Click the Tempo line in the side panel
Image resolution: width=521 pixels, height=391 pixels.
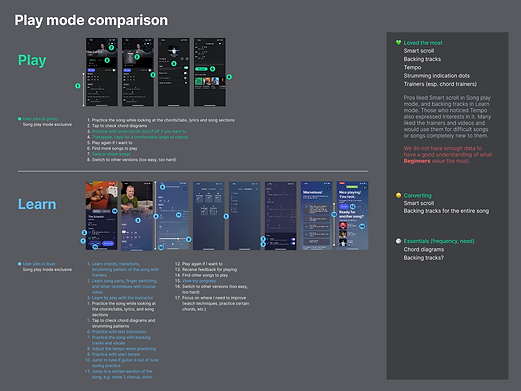412,67
